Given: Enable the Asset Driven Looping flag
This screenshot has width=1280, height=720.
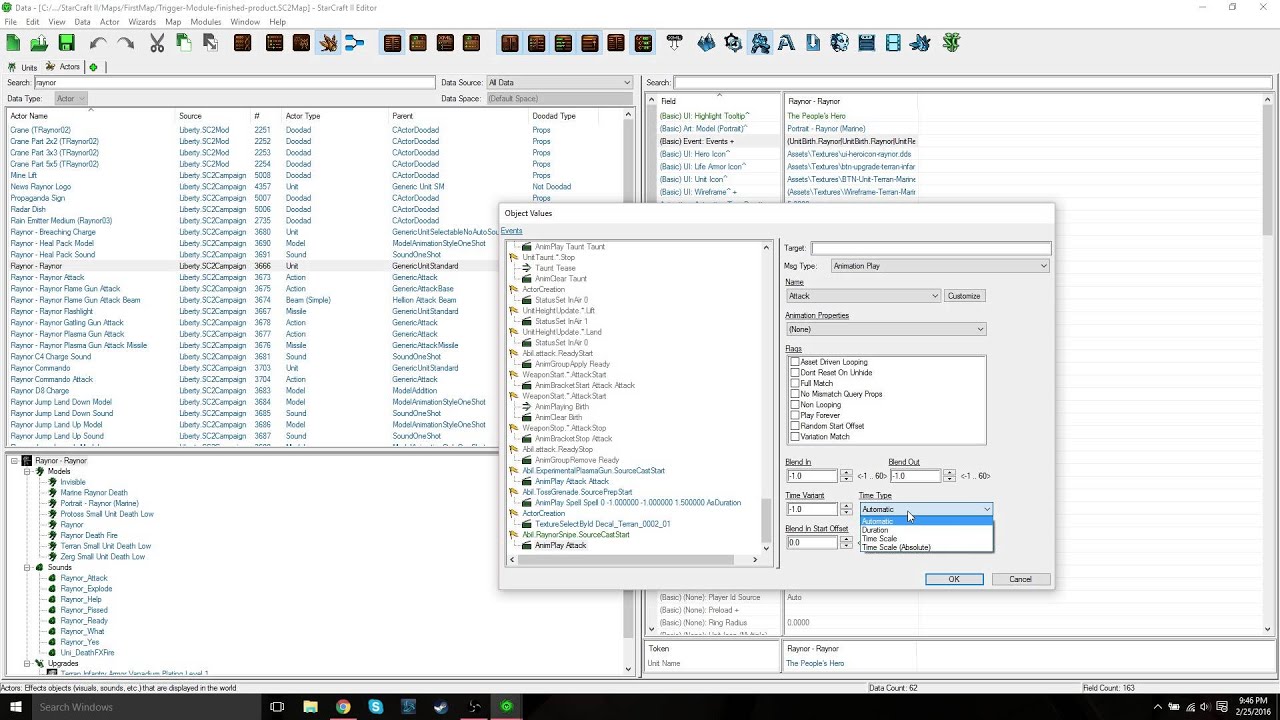Looking at the screenshot, I should click(x=795, y=362).
